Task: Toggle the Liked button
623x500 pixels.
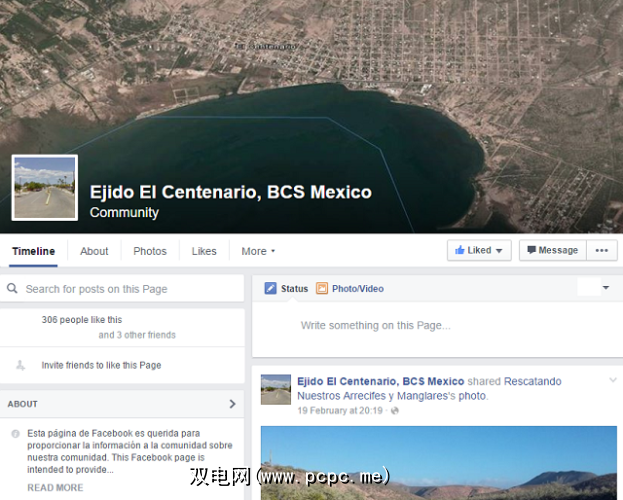Action: (479, 250)
